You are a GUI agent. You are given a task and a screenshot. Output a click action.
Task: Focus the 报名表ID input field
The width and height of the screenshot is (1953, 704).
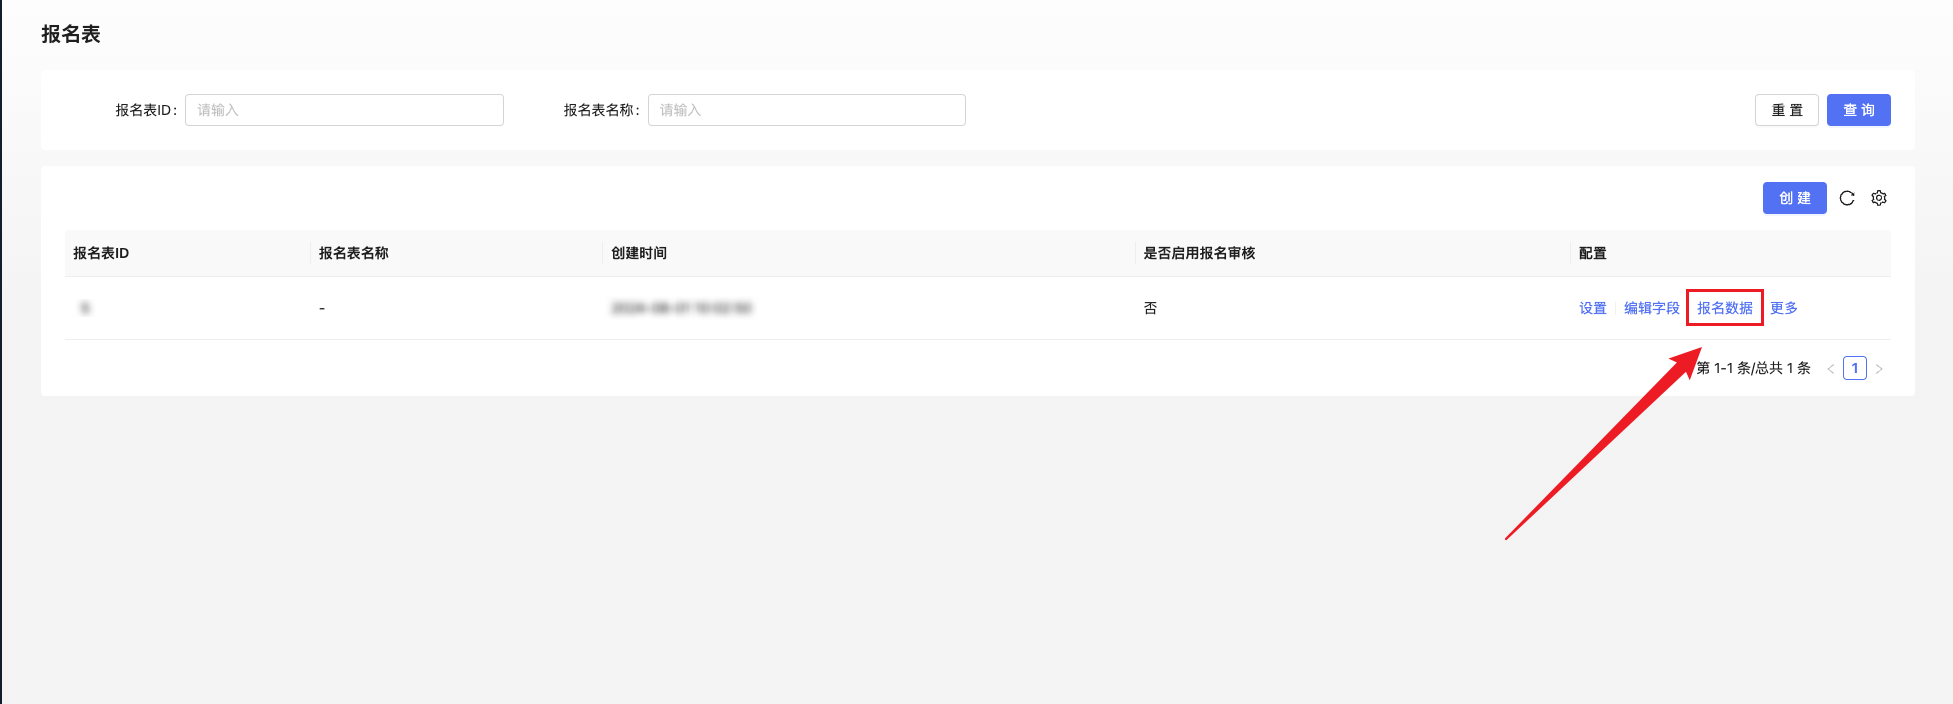[344, 110]
